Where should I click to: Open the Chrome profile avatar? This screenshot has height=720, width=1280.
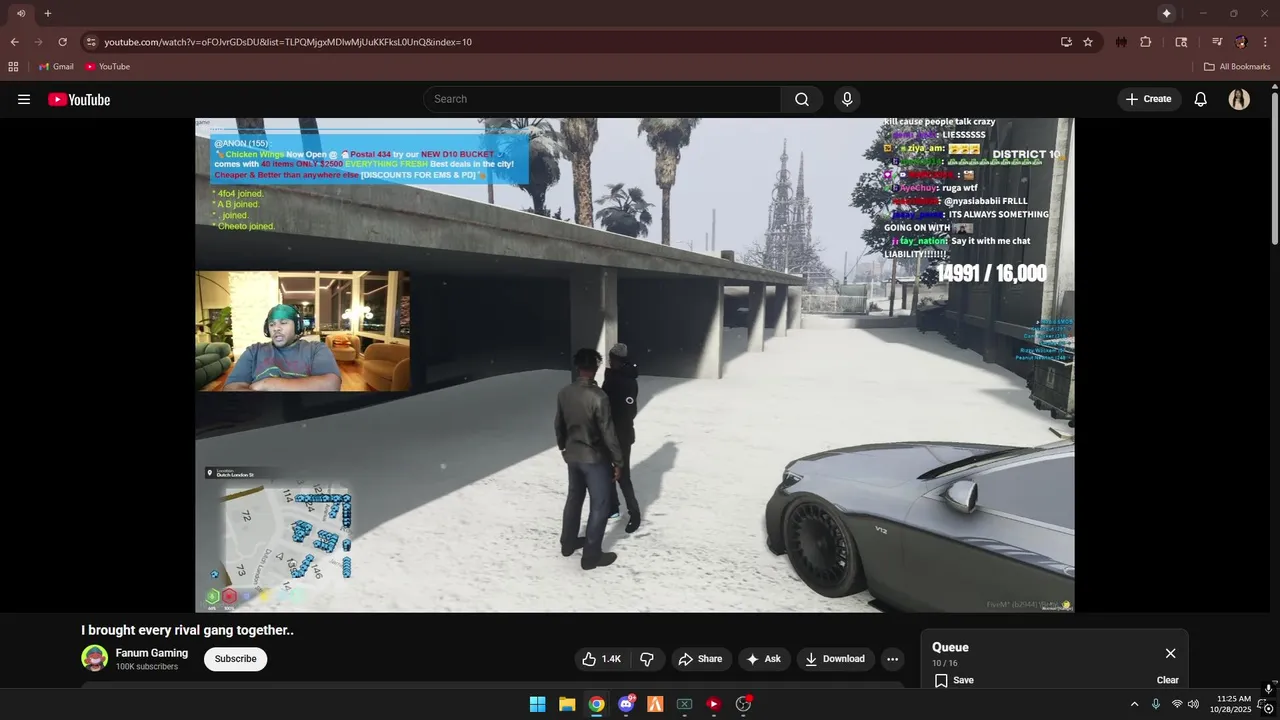(x=1241, y=42)
